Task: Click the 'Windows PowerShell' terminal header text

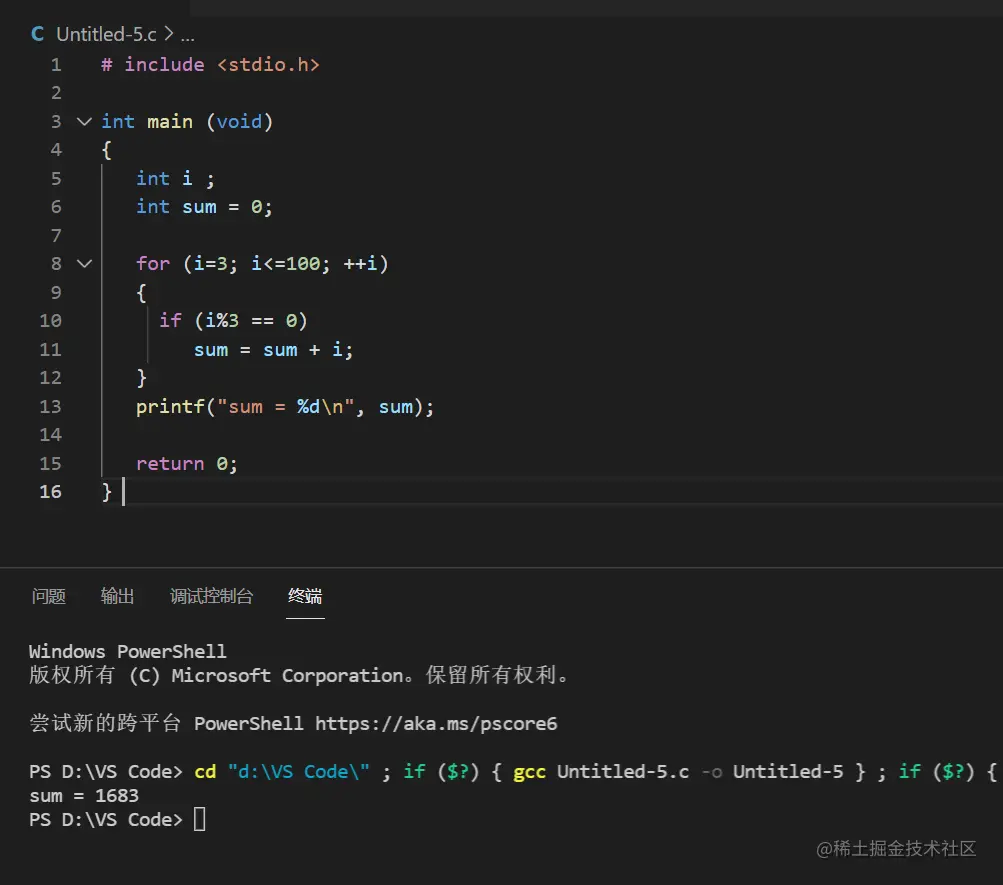Action: click(127, 652)
